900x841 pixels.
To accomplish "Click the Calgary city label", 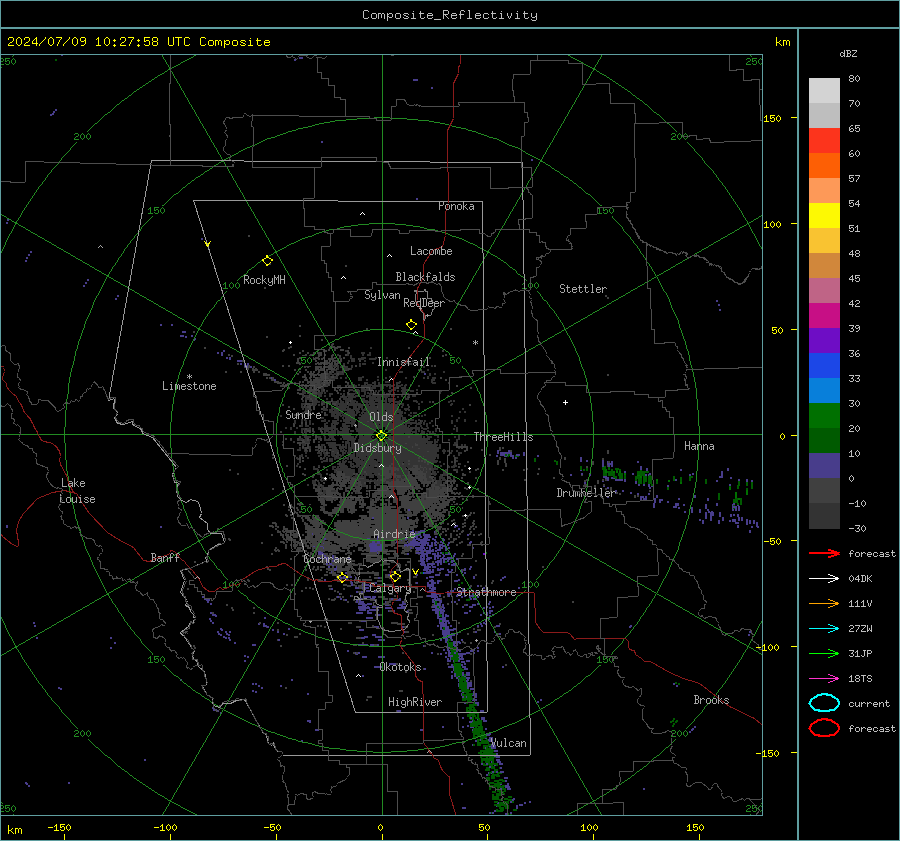I will pyautogui.click(x=390, y=588).
